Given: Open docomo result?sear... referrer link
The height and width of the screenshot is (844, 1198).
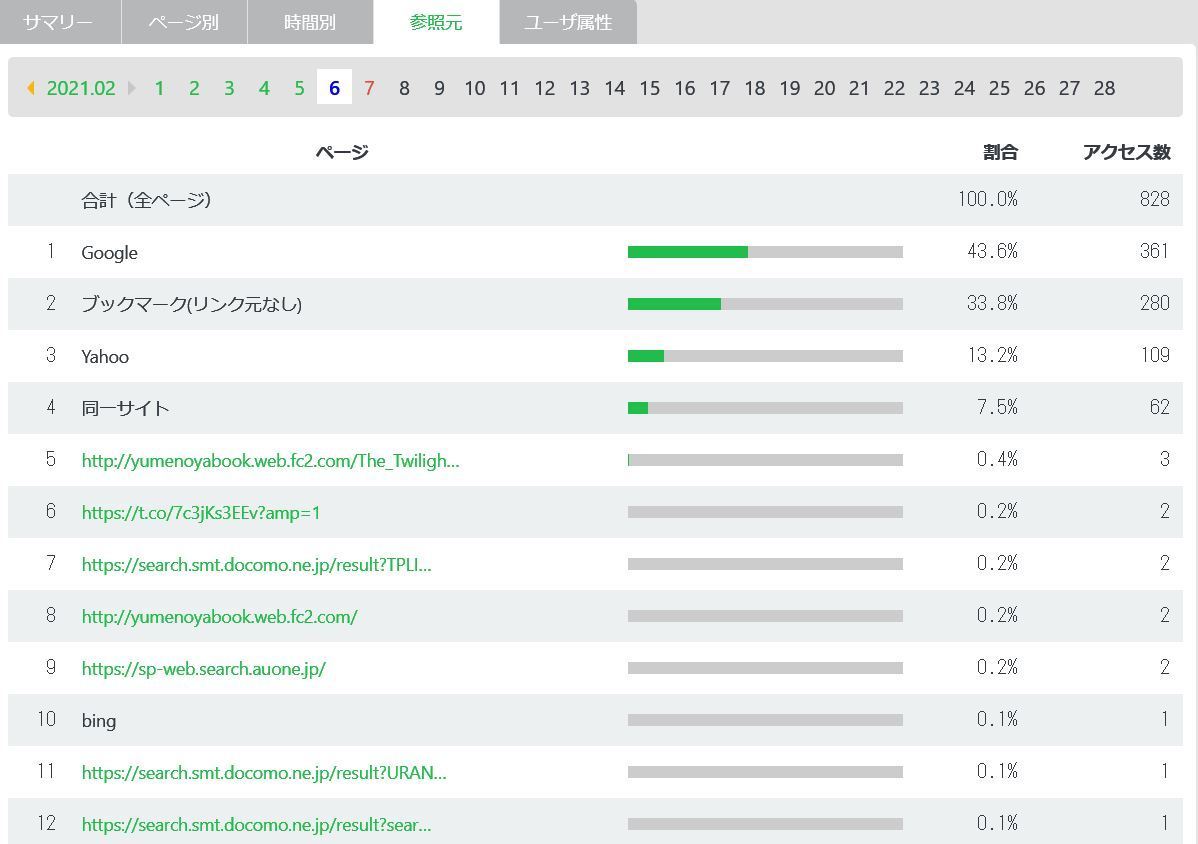Looking at the screenshot, I should [x=256, y=824].
